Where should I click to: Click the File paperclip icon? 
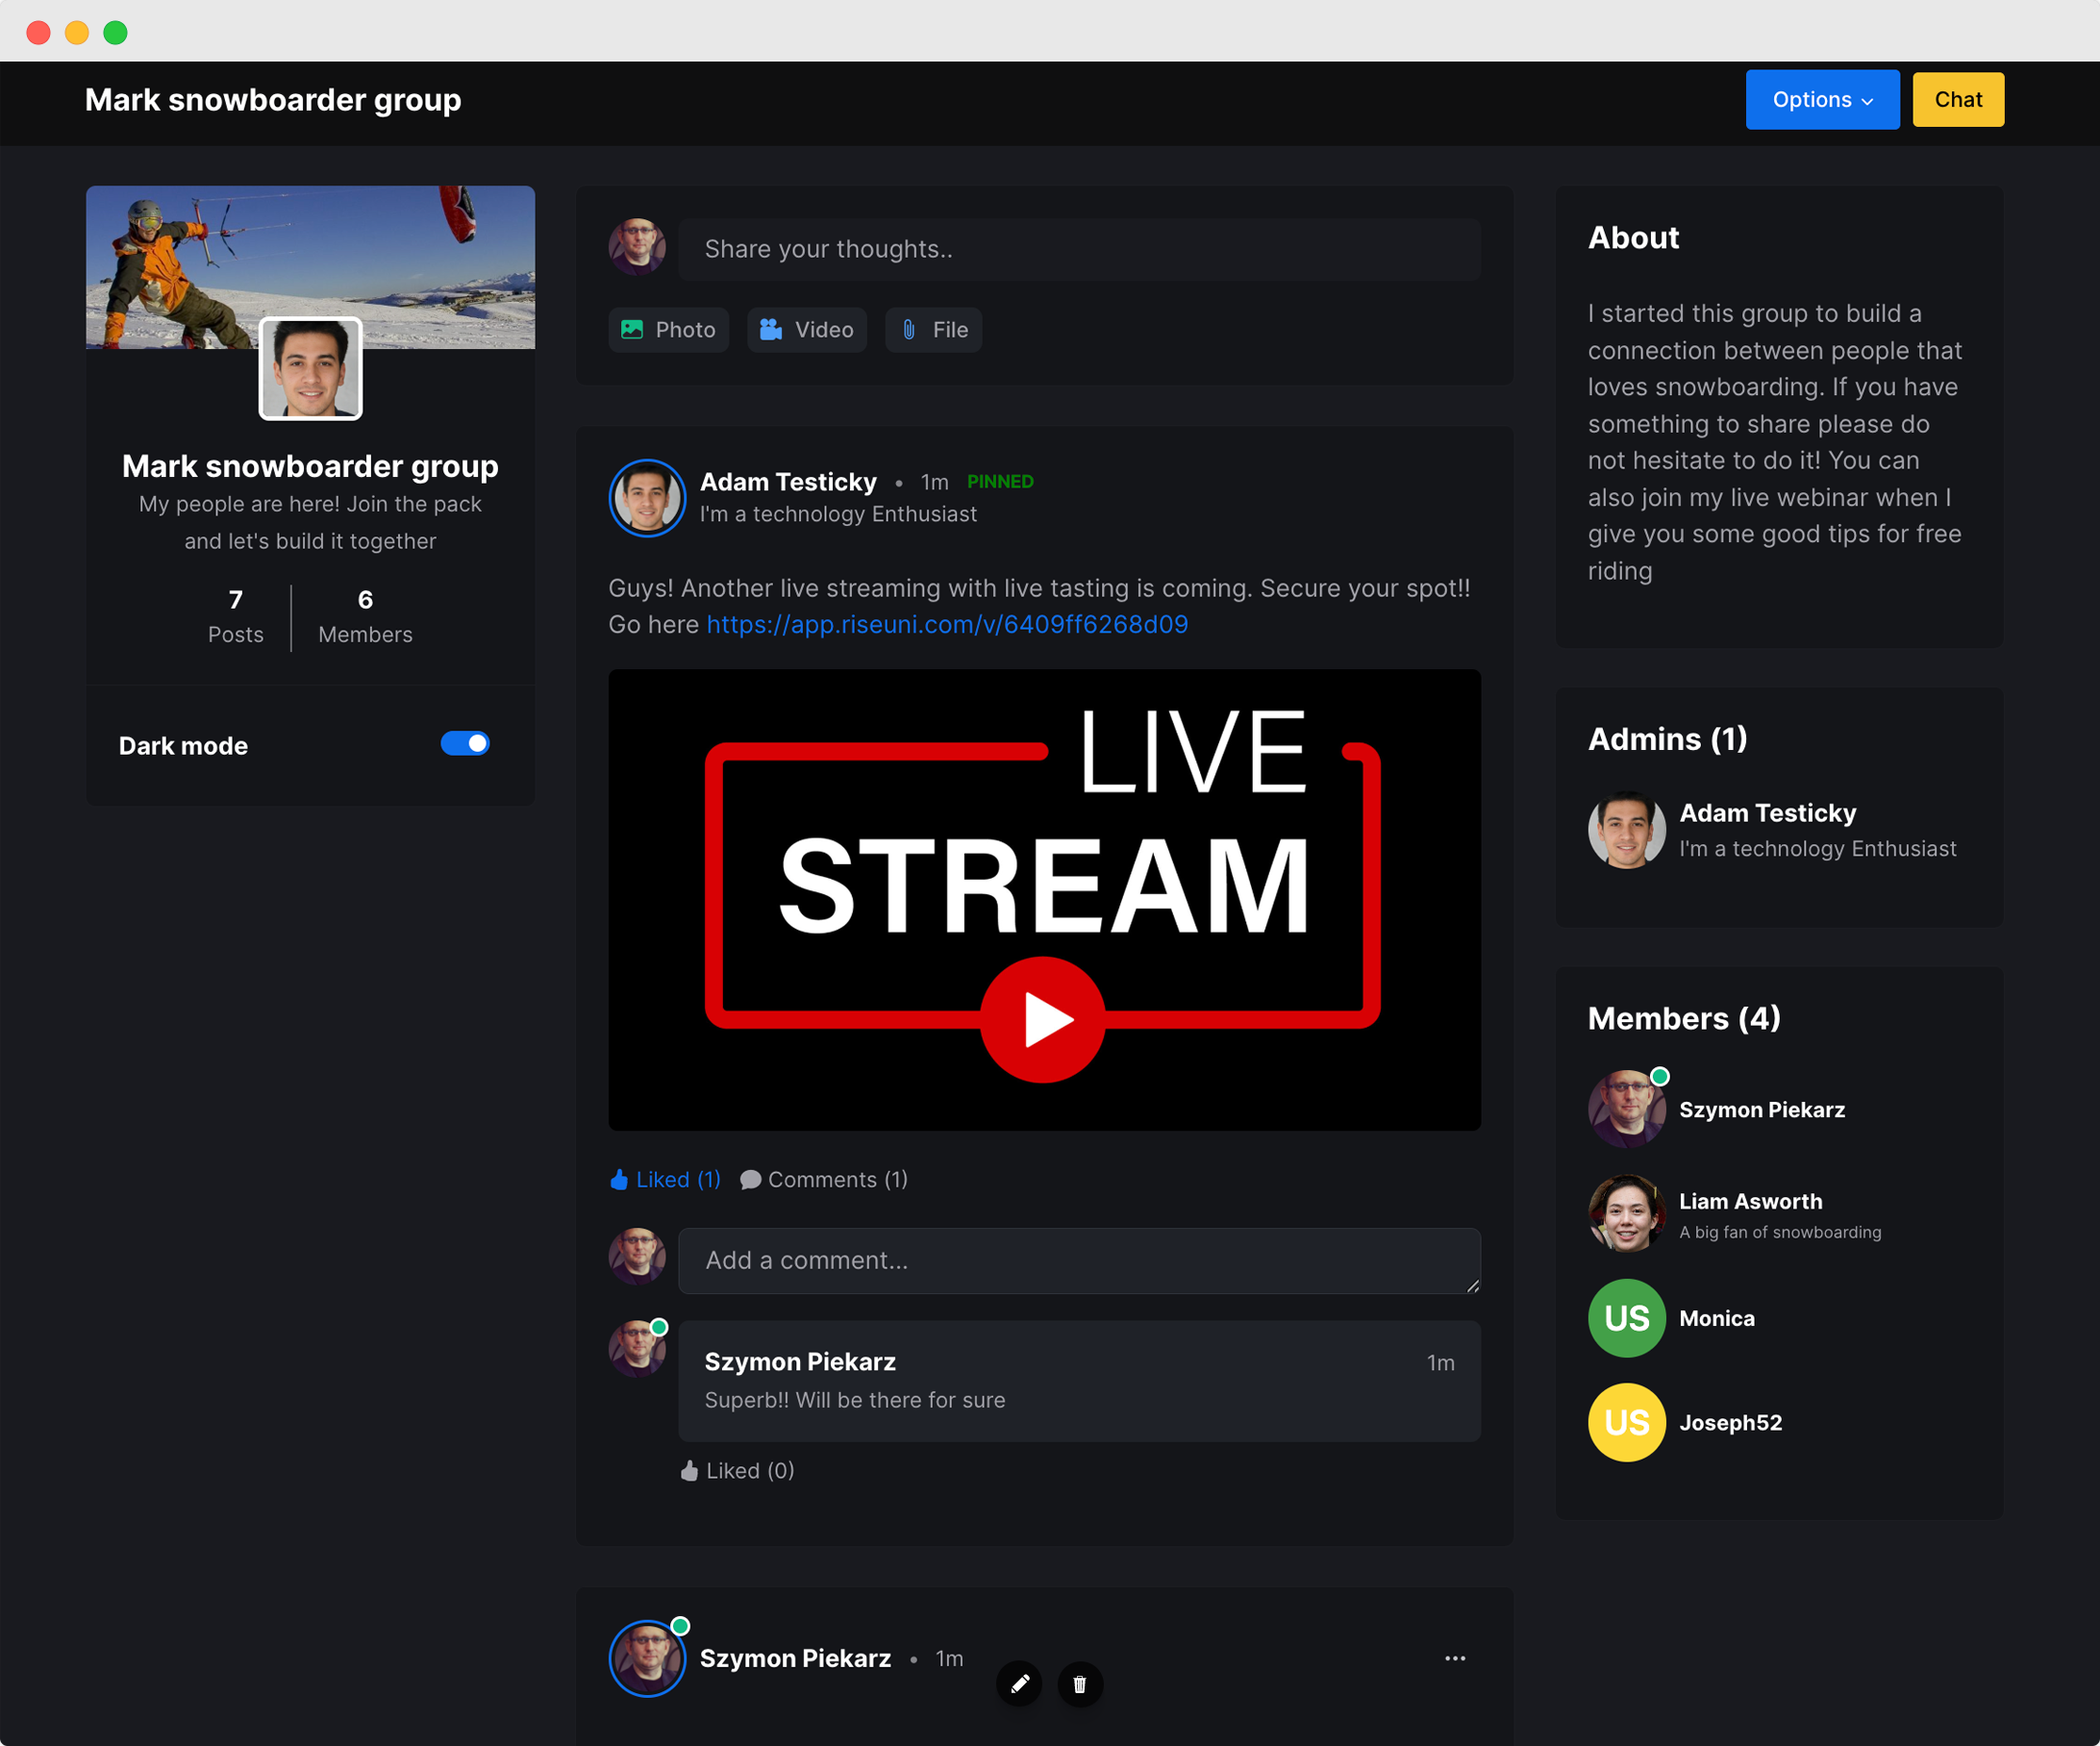(x=909, y=330)
